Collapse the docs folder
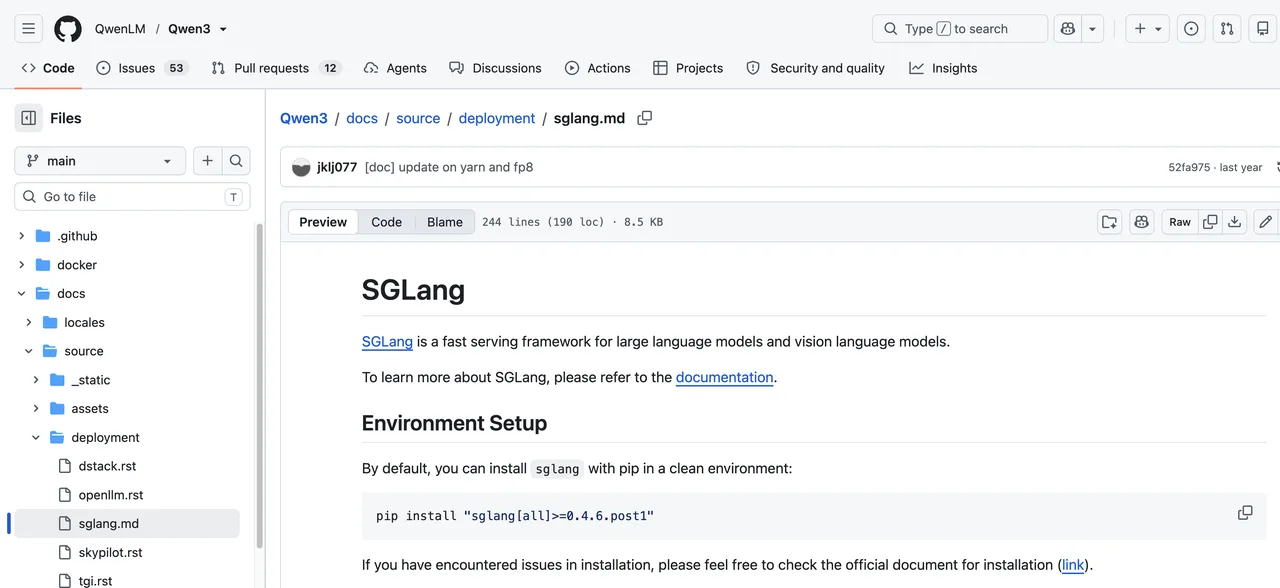This screenshot has width=1280, height=588. click(22, 294)
